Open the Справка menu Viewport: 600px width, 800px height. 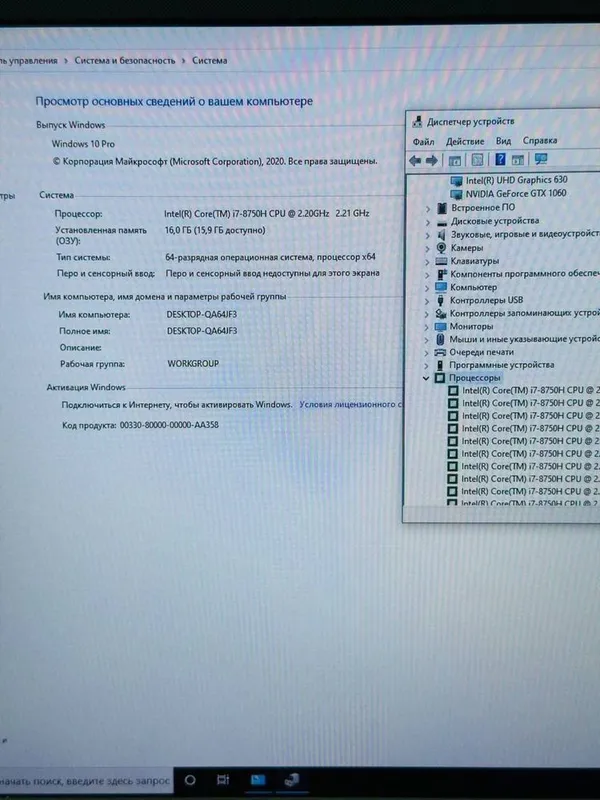(540, 140)
